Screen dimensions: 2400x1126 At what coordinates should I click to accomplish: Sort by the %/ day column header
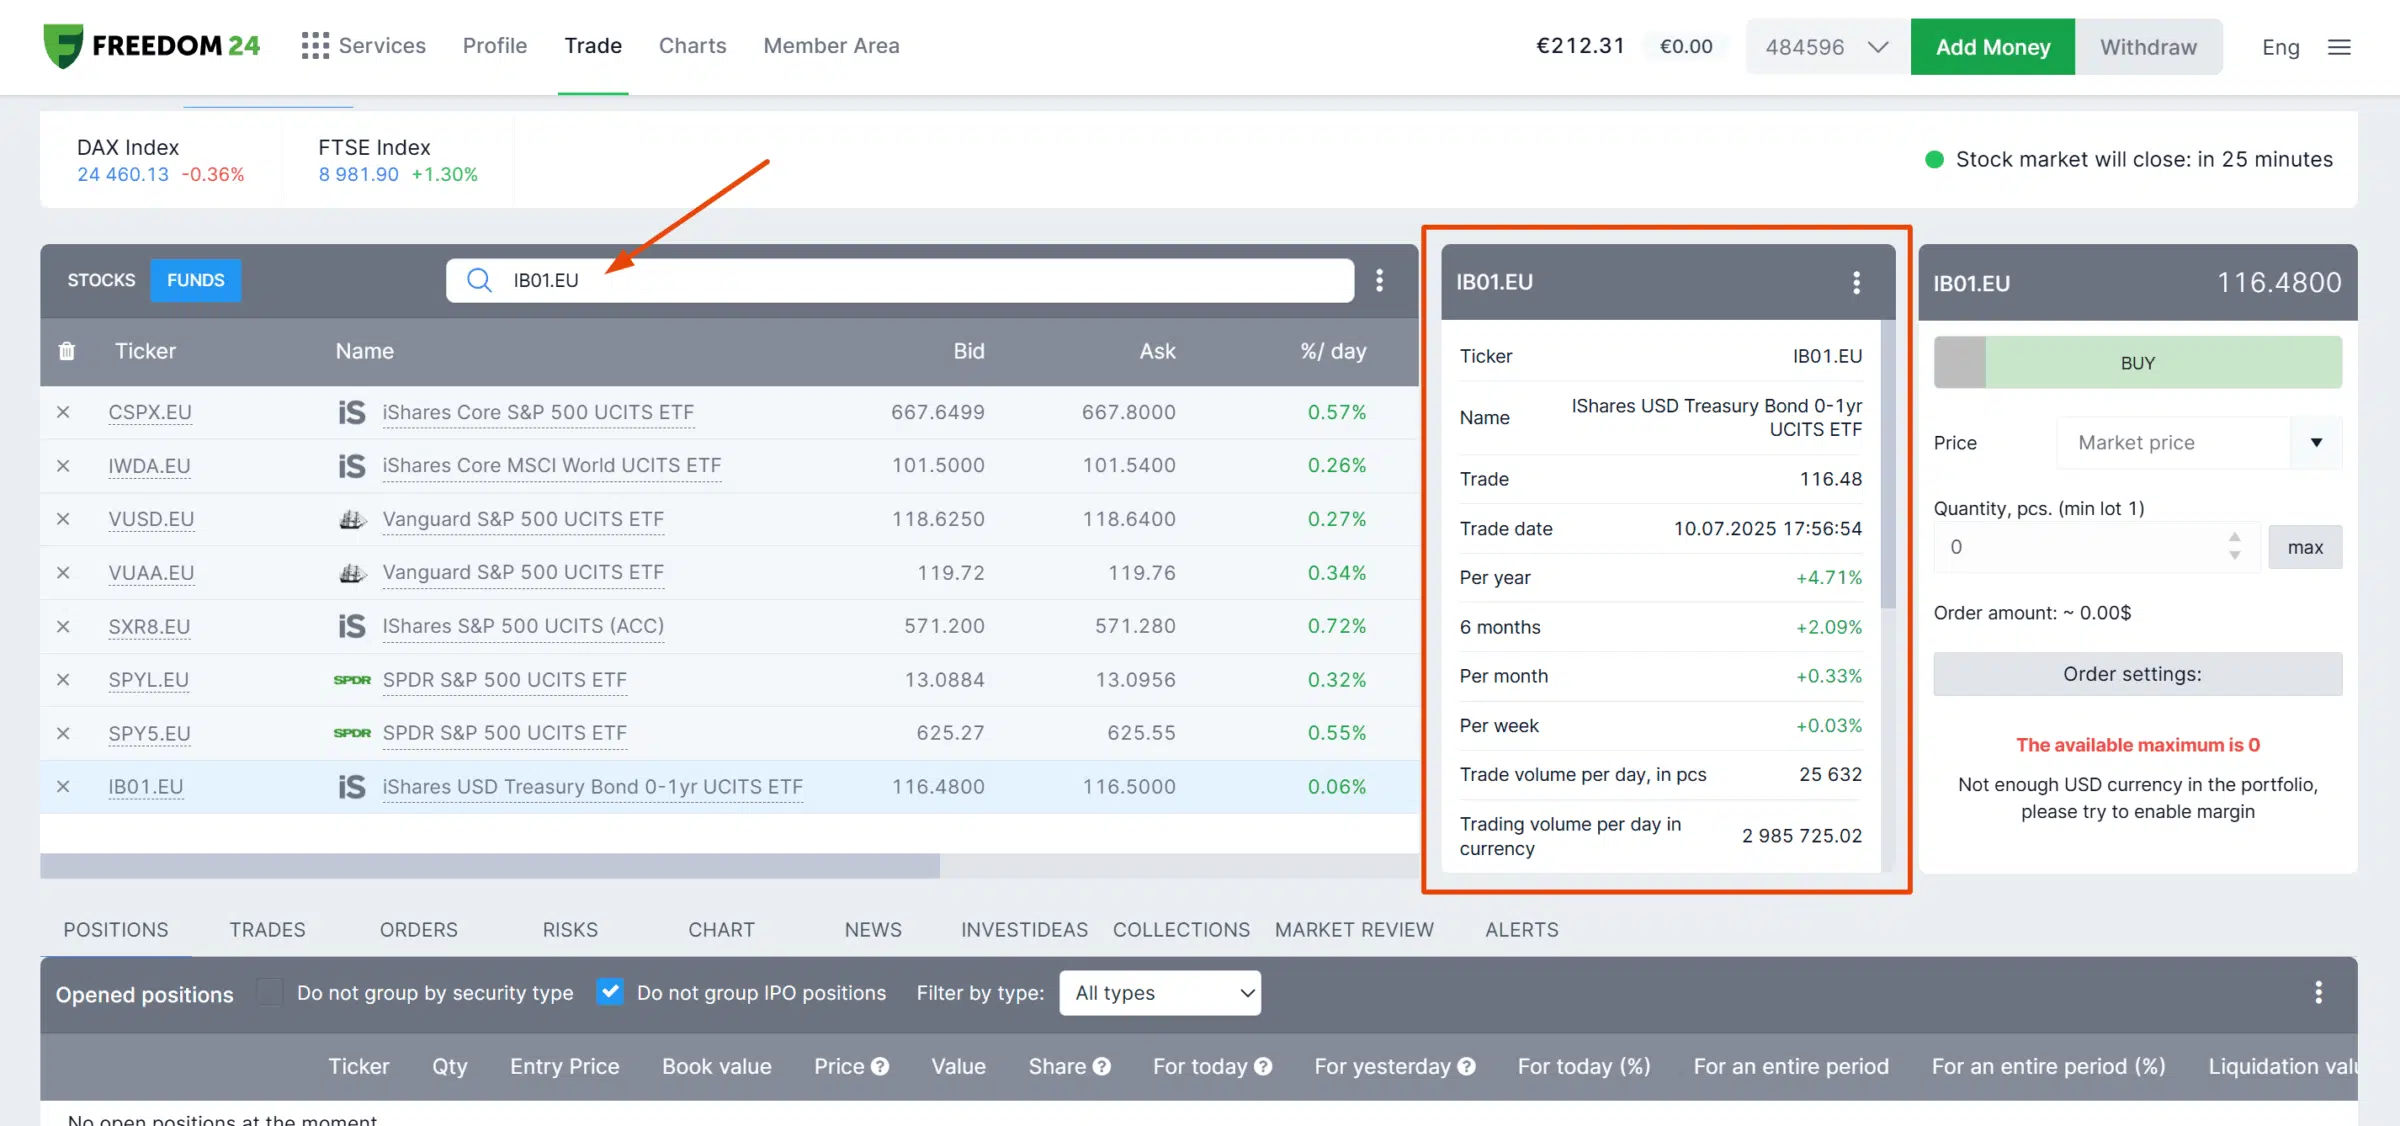point(1333,351)
